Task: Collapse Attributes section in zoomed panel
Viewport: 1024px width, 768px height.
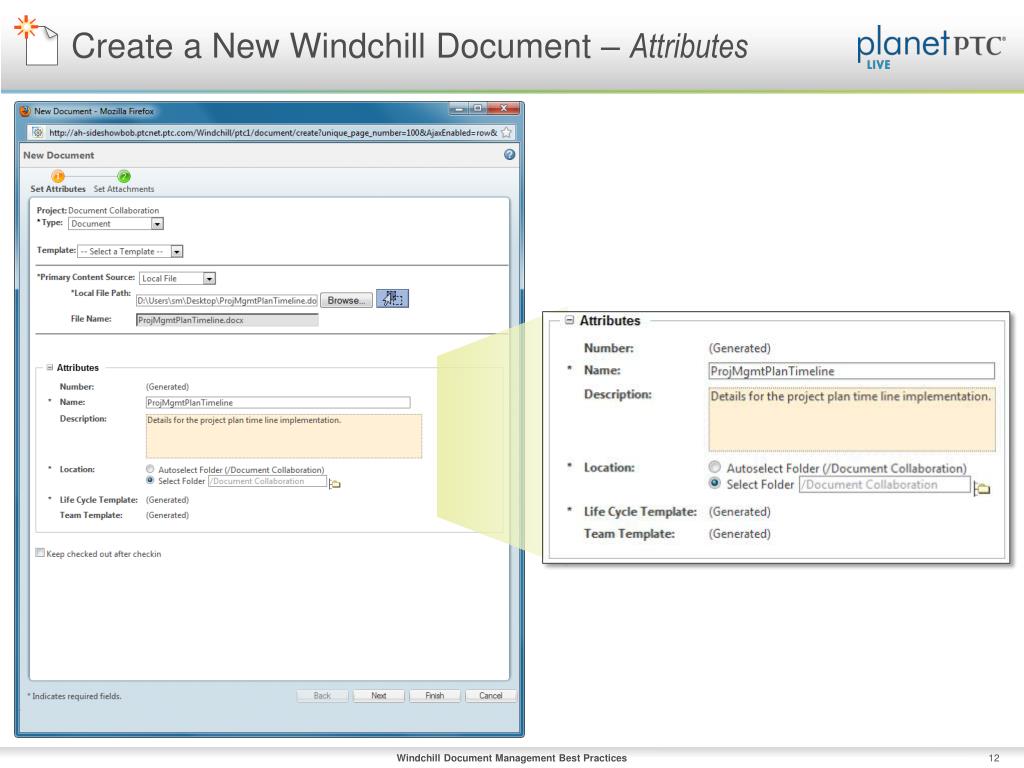Action: click(569, 320)
